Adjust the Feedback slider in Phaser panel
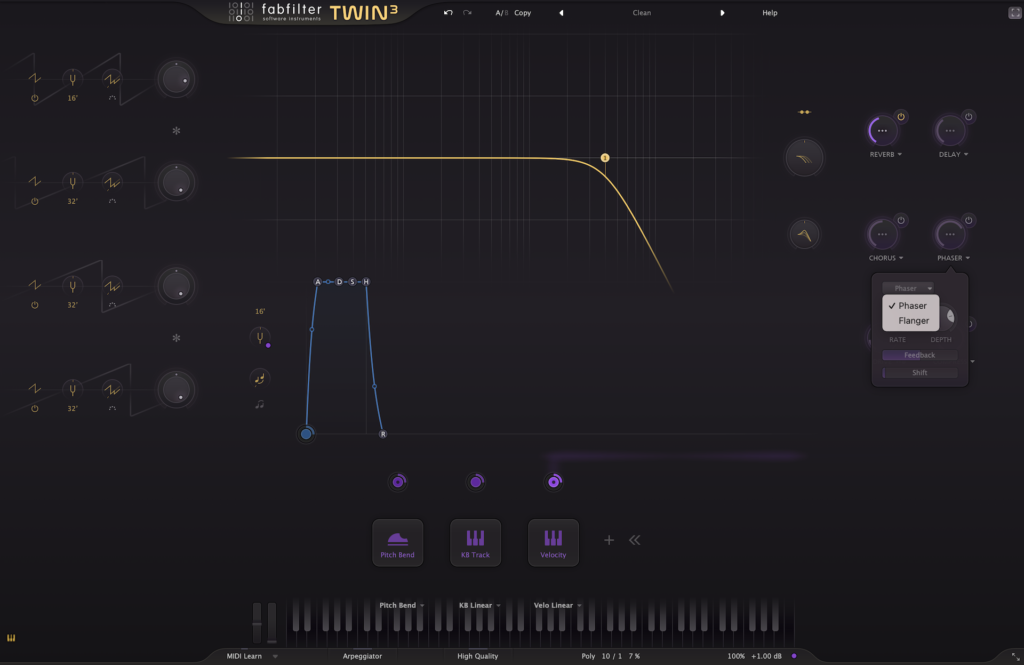The height and width of the screenshot is (665, 1024). pyautogui.click(x=919, y=355)
